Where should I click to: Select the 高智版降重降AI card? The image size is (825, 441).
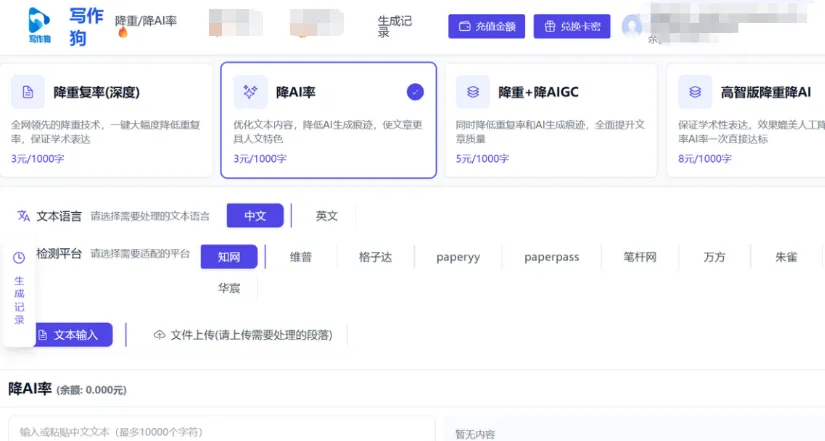[x=746, y=120]
